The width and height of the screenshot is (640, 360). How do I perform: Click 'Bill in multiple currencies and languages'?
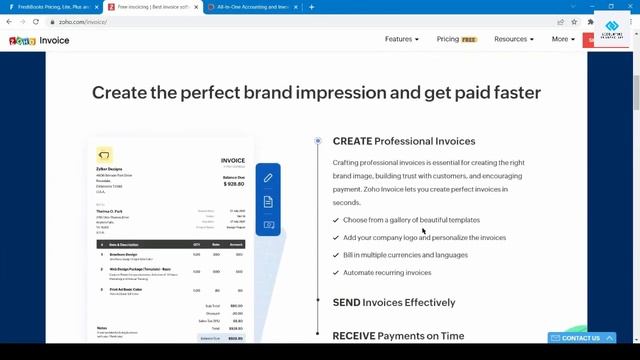(405, 255)
